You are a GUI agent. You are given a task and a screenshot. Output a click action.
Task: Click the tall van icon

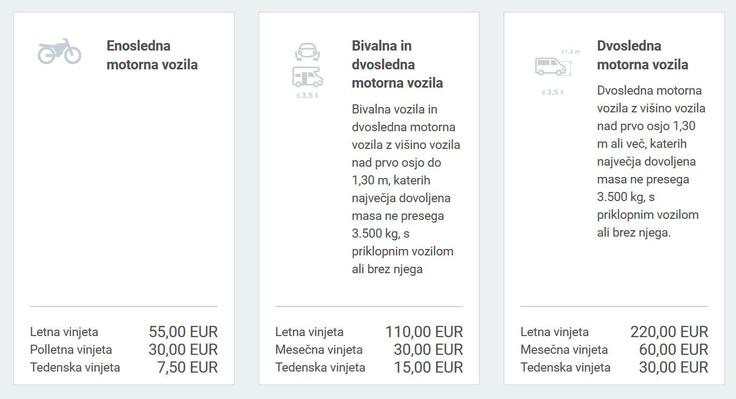click(551, 67)
